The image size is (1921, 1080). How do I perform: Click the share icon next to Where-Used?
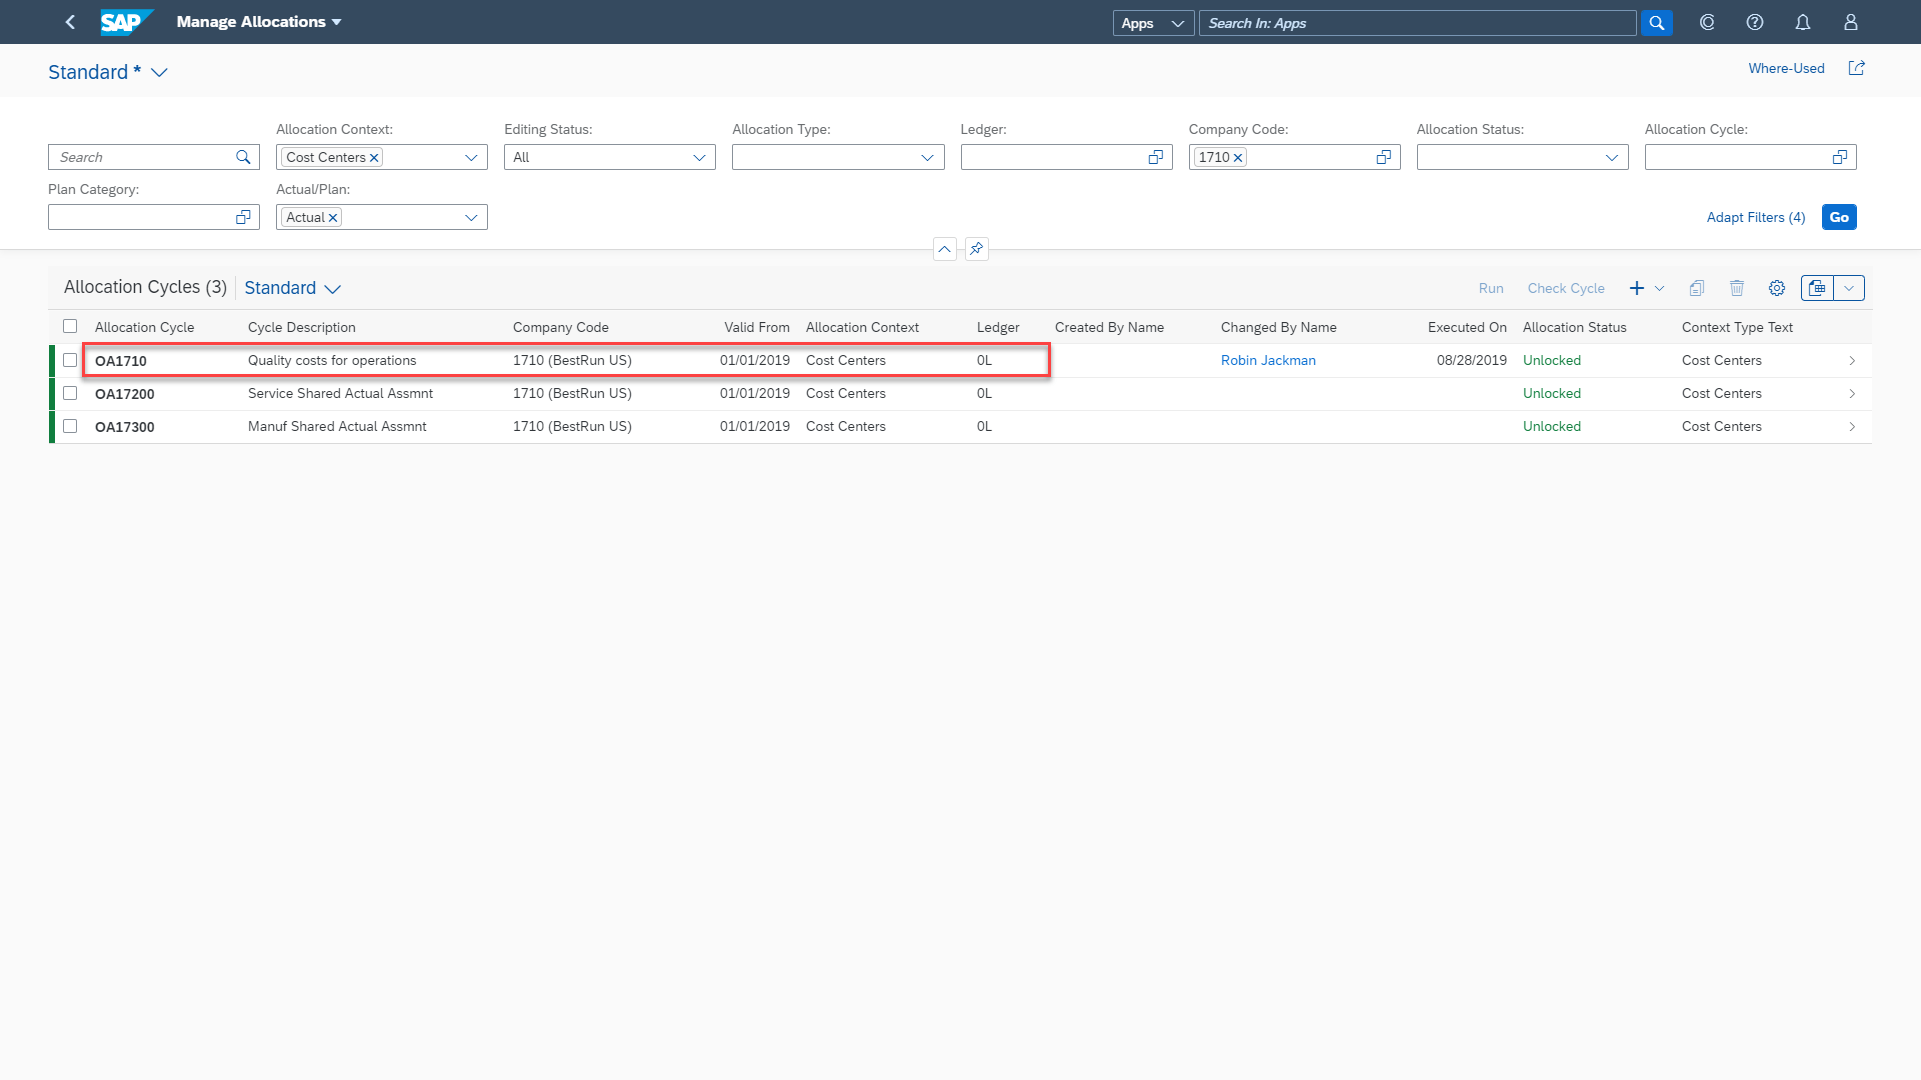[1856, 68]
